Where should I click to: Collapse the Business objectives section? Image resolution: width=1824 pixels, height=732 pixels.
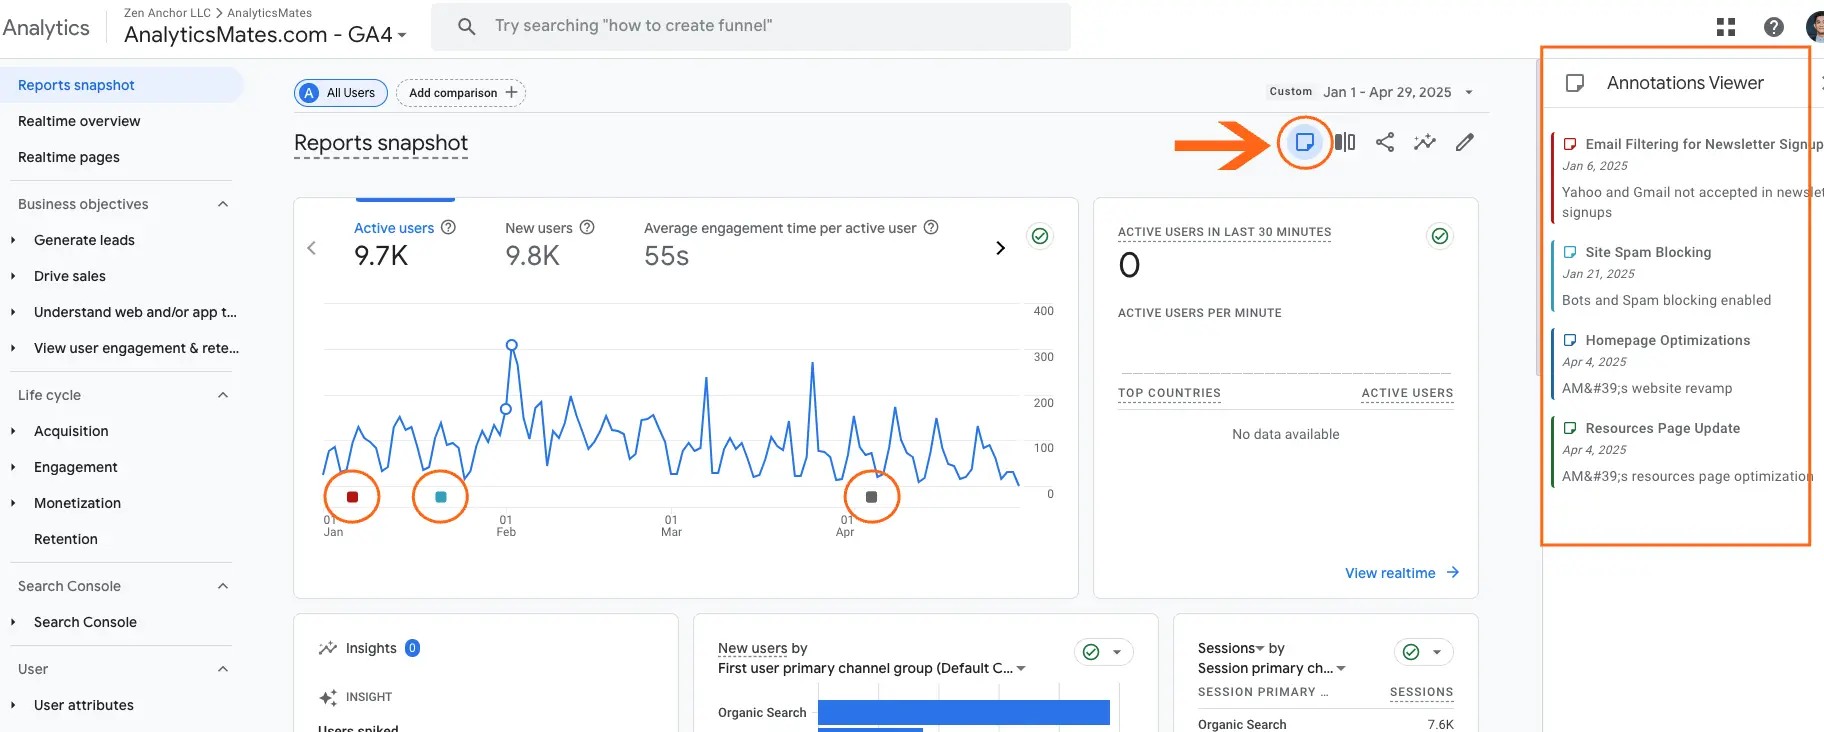coord(223,204)
